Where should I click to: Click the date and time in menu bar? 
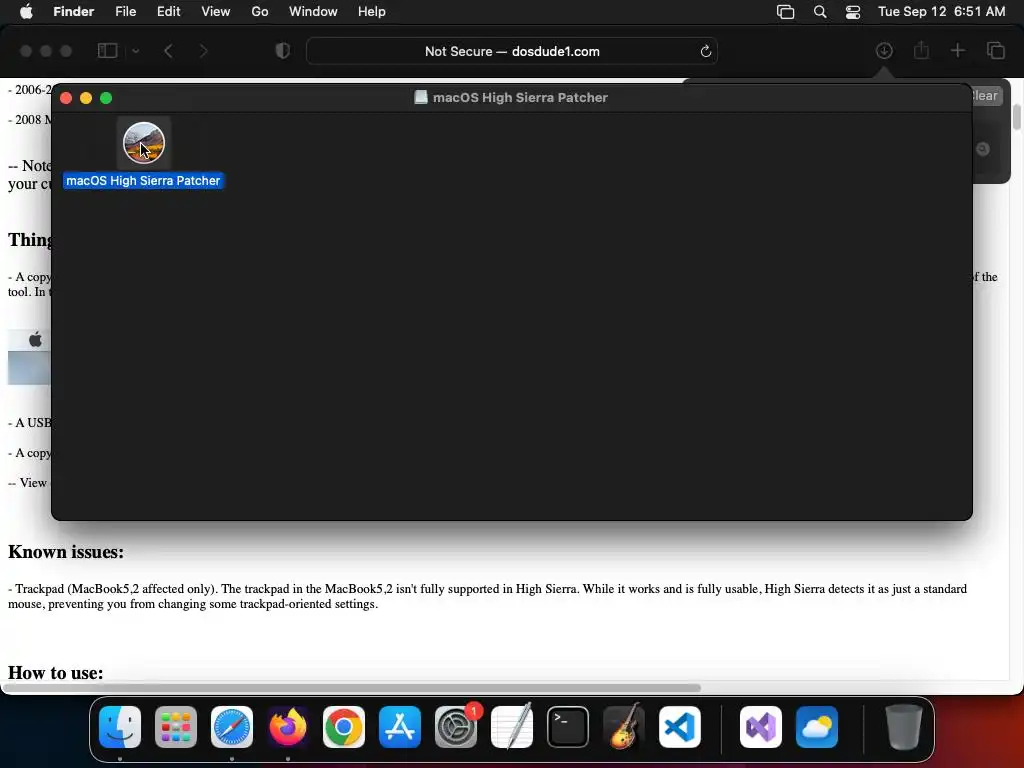coord(941,12)
